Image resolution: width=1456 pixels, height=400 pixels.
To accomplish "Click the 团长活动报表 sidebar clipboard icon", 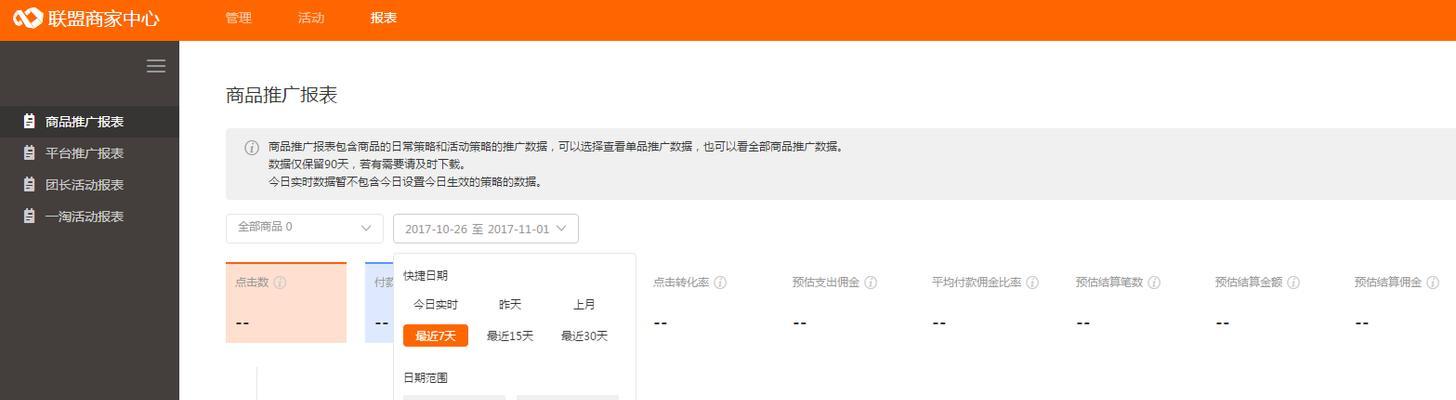I will click(29, 184).
